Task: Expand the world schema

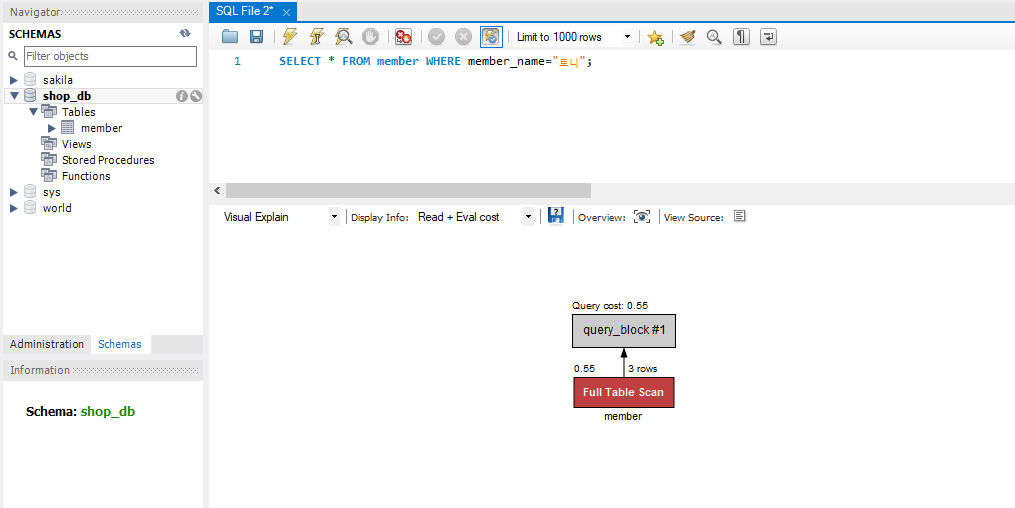Action: (14, 208)
